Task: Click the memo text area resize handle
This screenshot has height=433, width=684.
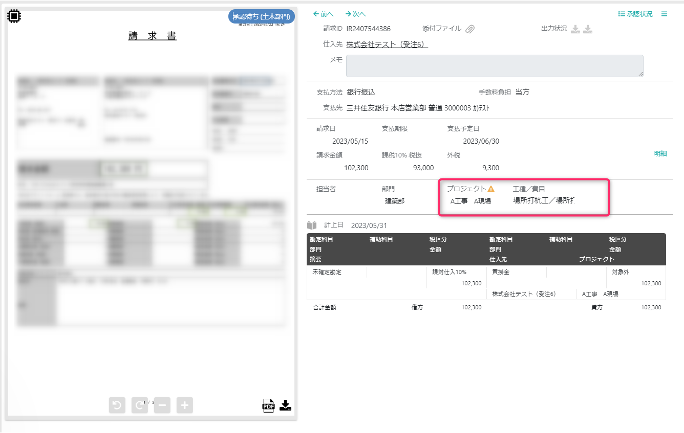Action: tap(641, 74)
